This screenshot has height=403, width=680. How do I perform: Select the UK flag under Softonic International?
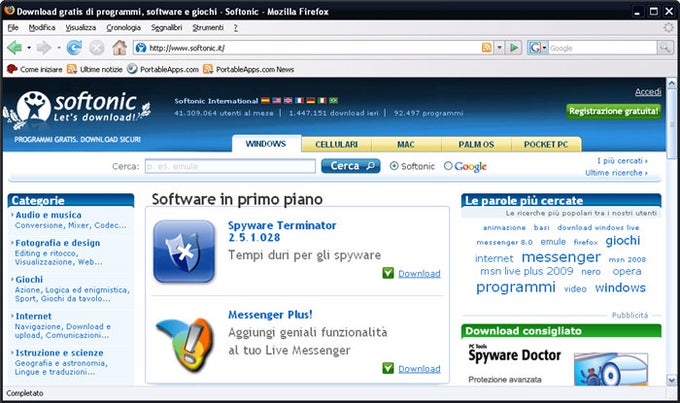coord(288,100)
